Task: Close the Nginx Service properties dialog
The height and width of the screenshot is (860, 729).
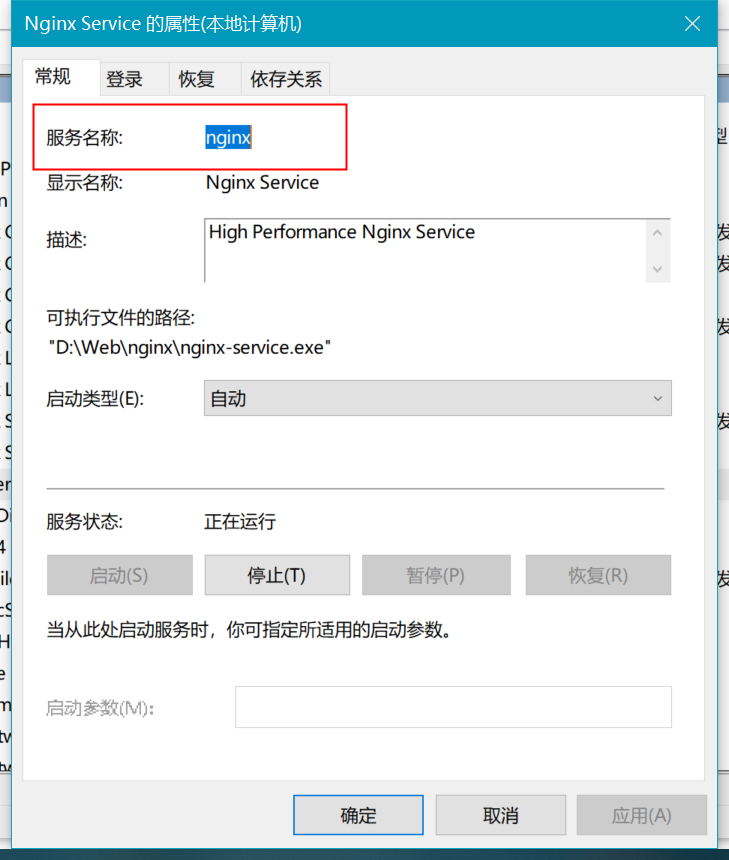Action: point(692,24)
